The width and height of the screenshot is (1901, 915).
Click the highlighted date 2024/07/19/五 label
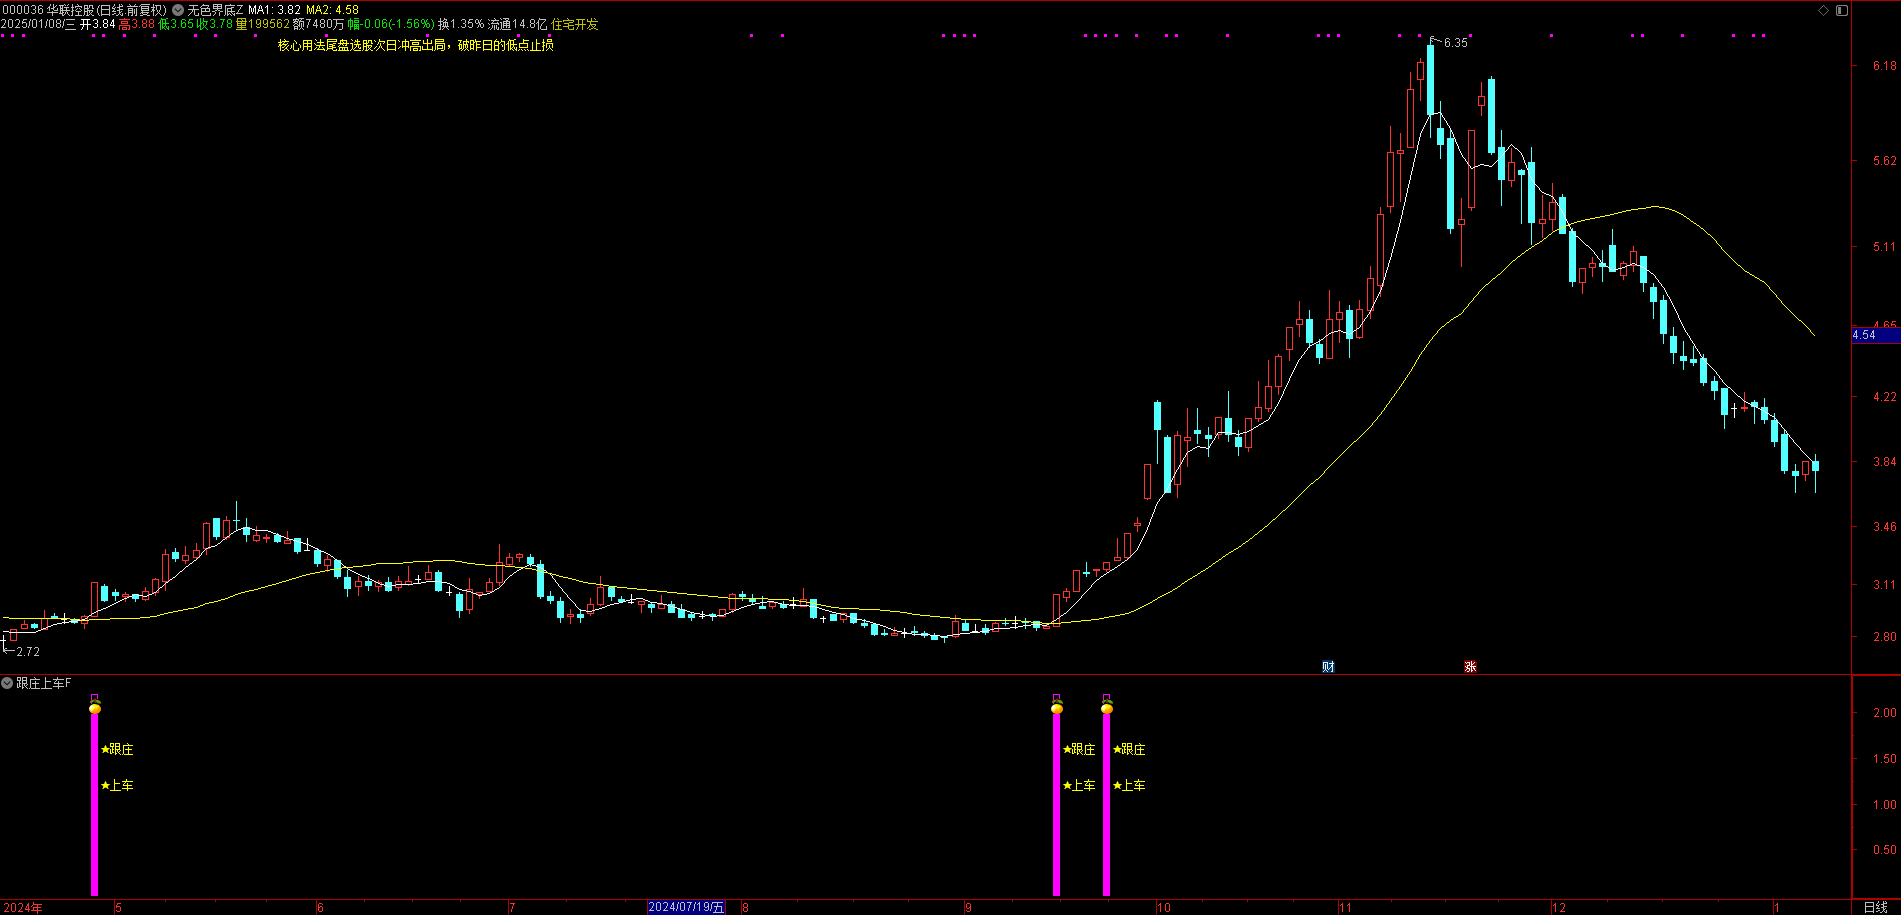[687, 907]
